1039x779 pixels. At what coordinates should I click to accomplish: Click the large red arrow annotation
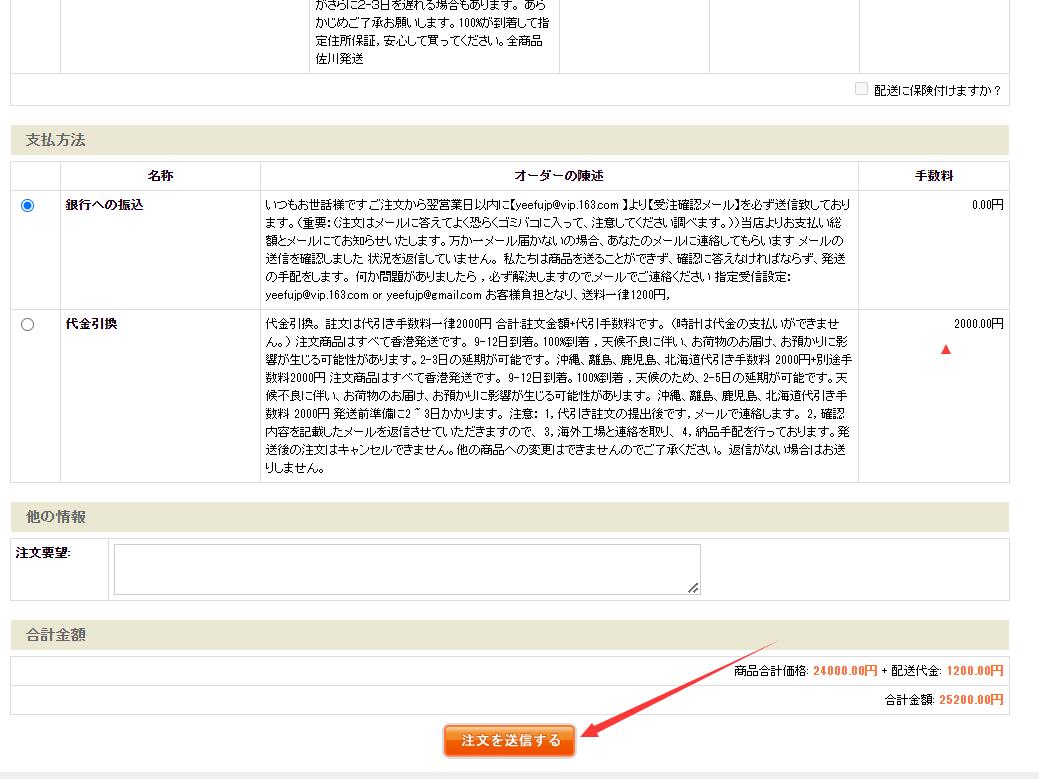click(x=680, y=690)
